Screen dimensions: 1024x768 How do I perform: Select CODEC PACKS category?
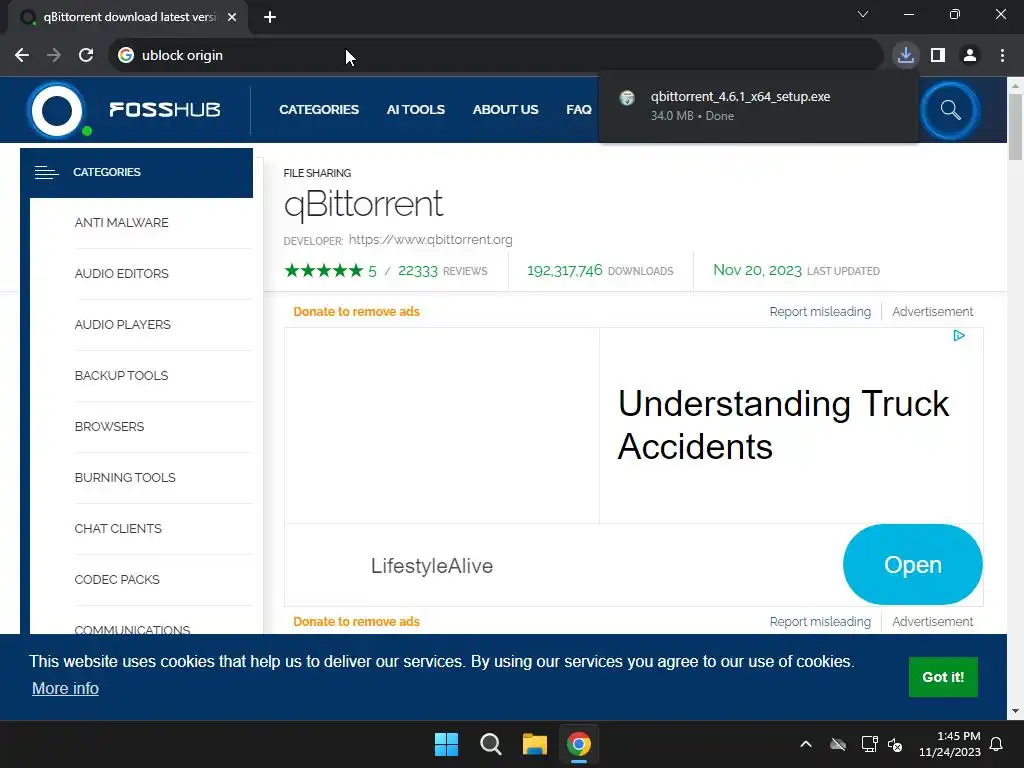click(117, 579)
